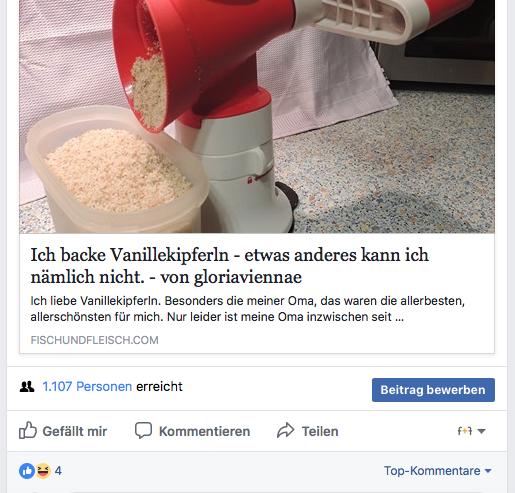The height and width of the screenshot is (493, 515).
Task: Click the reaction count 4
Action: pyautogui.click(x=58, y=471)
